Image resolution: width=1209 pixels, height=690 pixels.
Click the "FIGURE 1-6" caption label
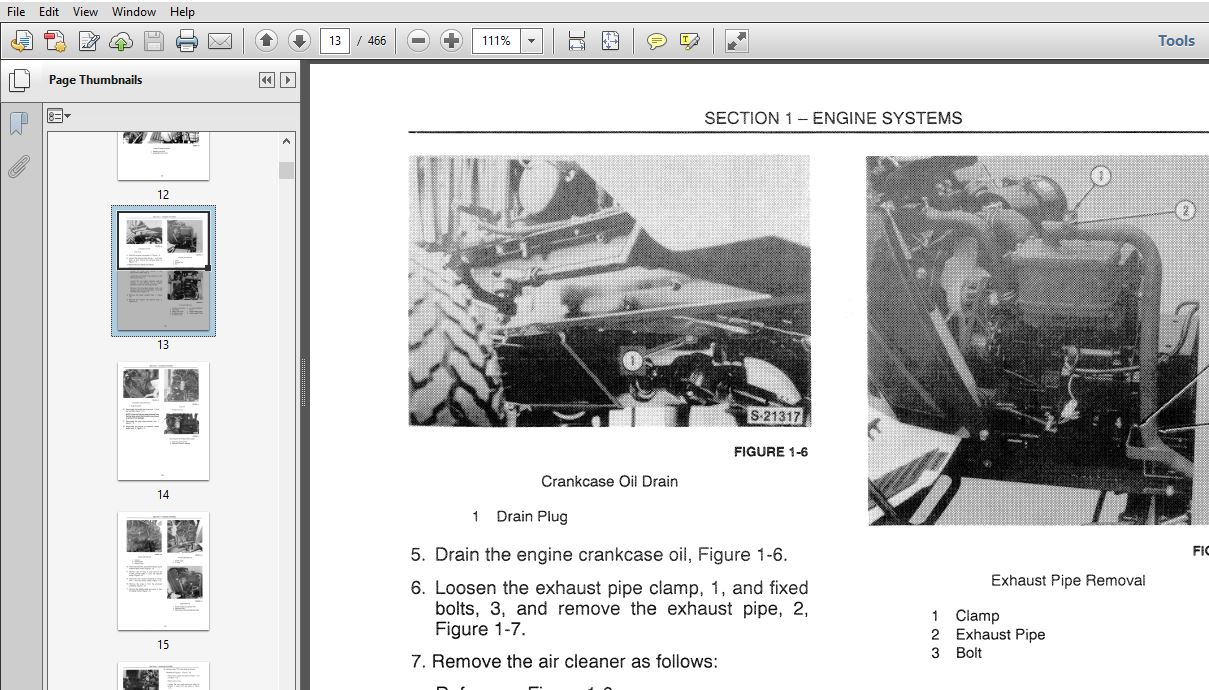coord(770,452)
